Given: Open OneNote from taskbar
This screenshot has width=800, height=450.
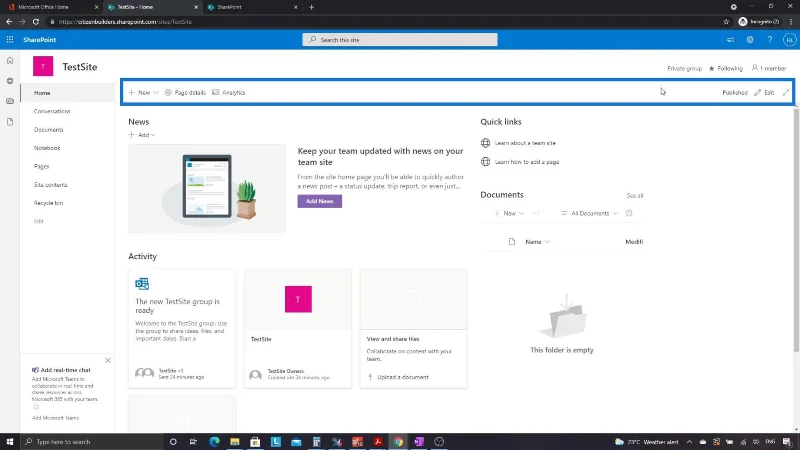Looking at the screenshot, I should pyautogui.click(x=419, y=442).
